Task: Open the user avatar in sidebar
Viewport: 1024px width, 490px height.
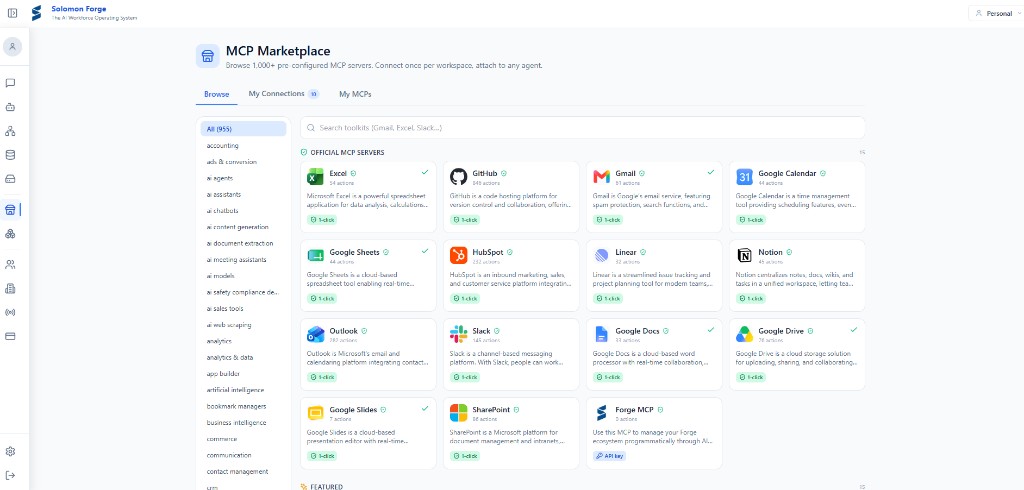Action: [x=12, y=47]
